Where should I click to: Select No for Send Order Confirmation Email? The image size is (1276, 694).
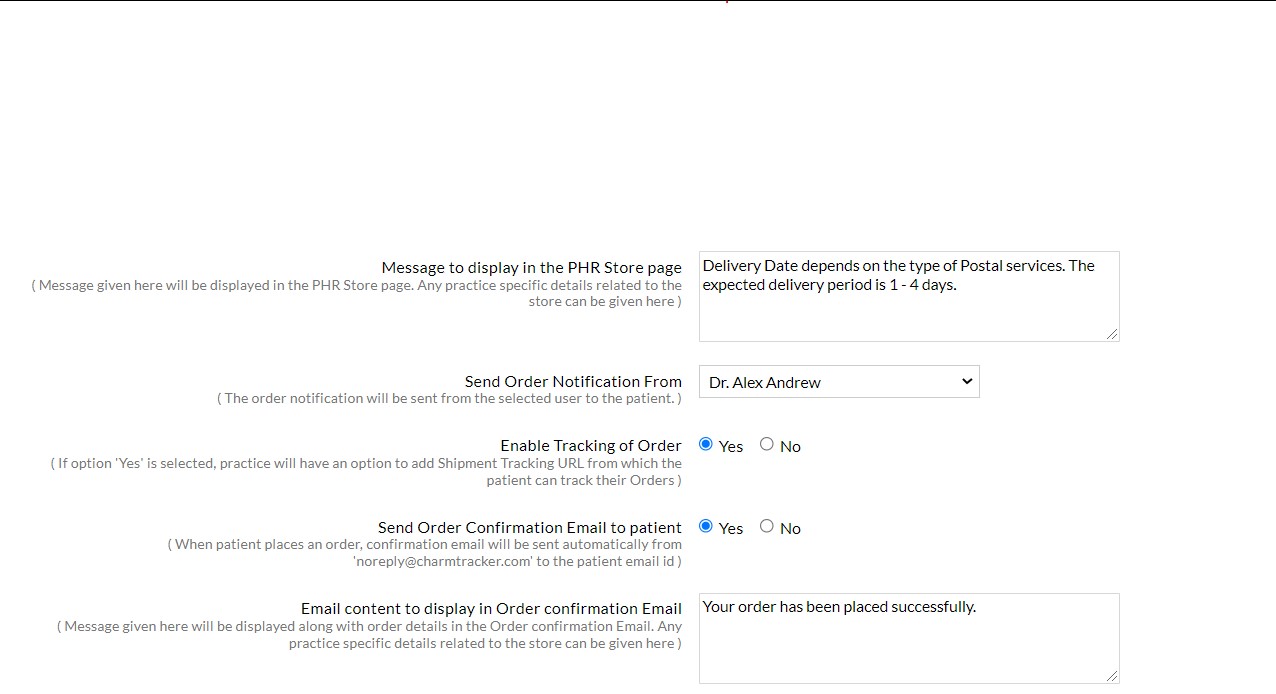(767, 526)
